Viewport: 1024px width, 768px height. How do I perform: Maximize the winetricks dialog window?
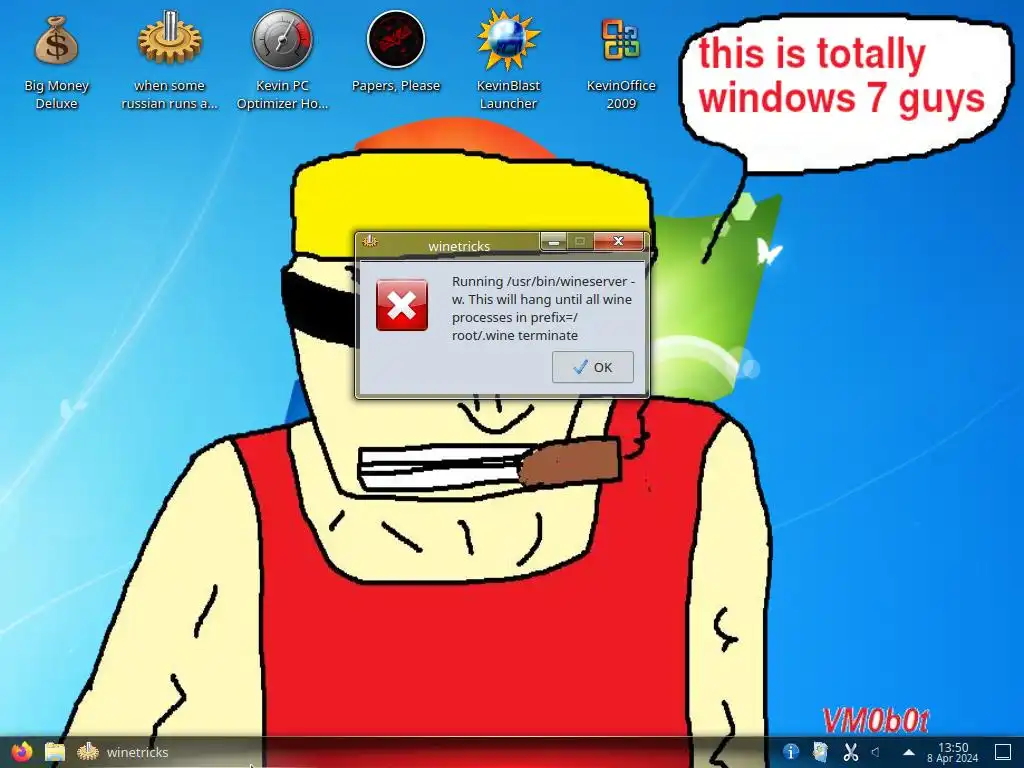pos(580,242)
